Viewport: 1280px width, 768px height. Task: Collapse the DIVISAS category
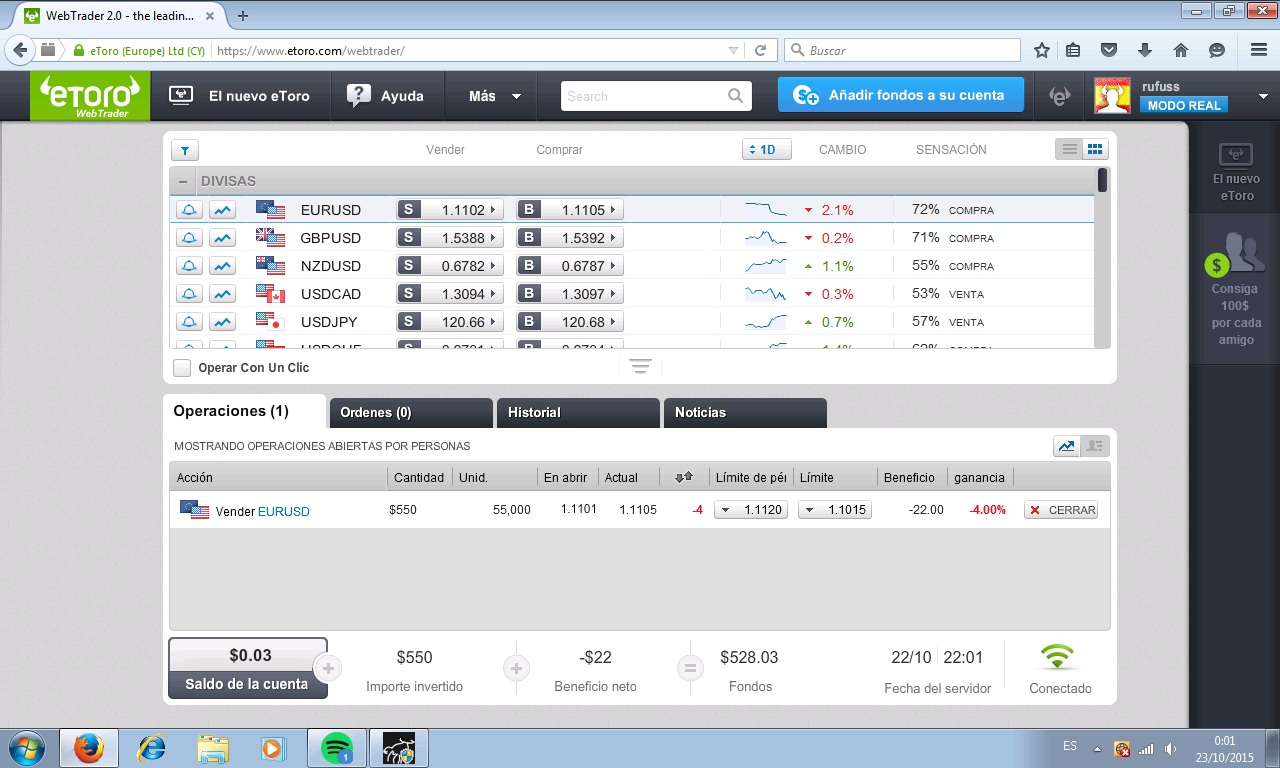point(183,181)
